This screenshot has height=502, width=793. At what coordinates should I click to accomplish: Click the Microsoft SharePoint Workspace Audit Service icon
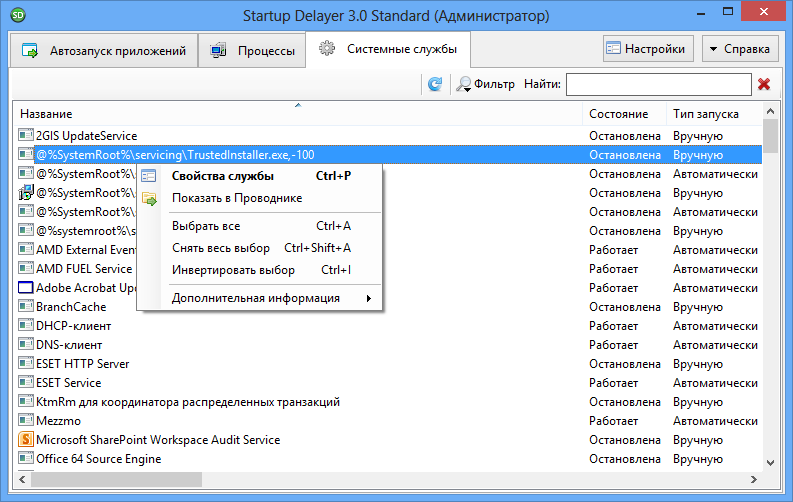tap(26, 440)
